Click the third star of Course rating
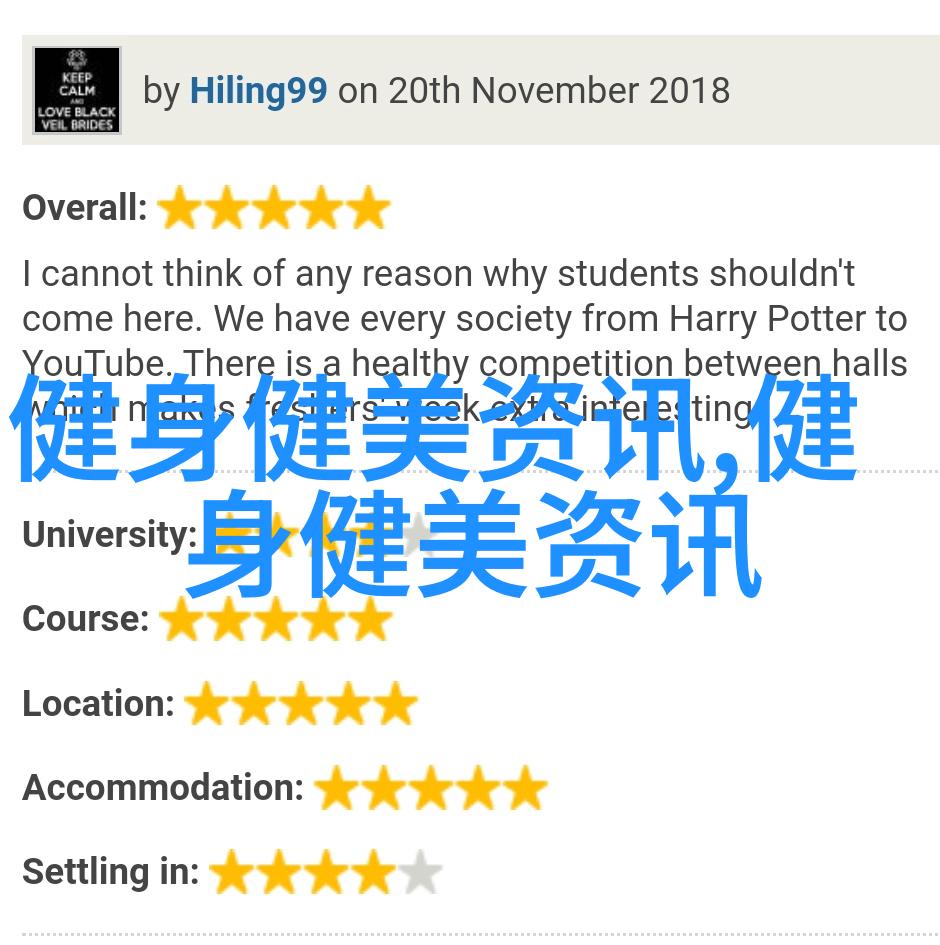Viewport: 940px width, 945px height. coord(276,619)
